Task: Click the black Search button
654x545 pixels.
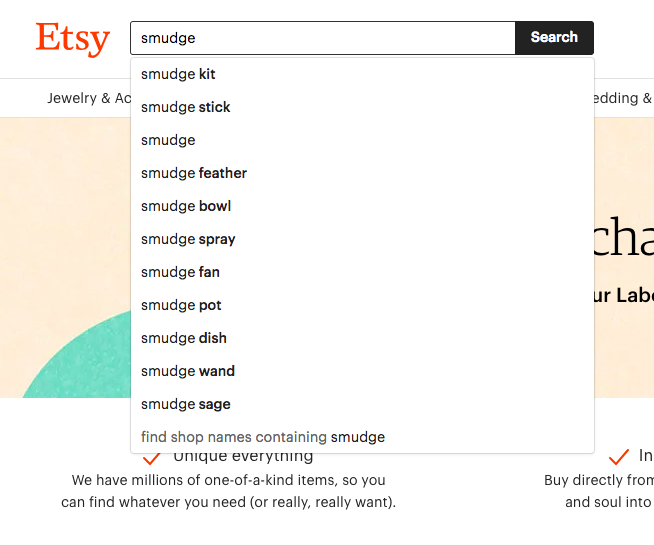Action: coord(554,38)
